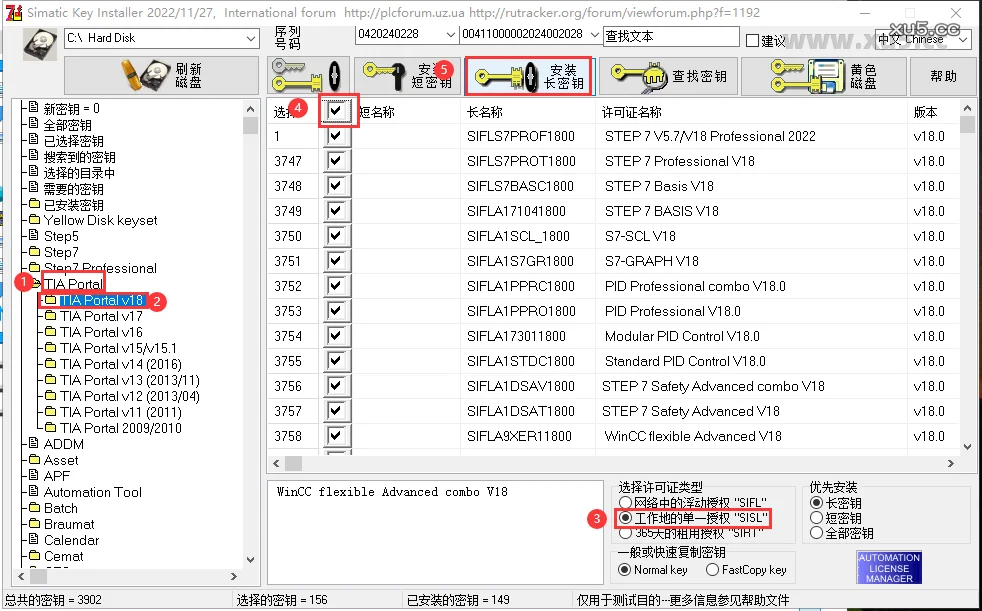The image size is (982, 611).
Task: Select the Automation Tool tree entry
Action: click(x=92, y=492)
